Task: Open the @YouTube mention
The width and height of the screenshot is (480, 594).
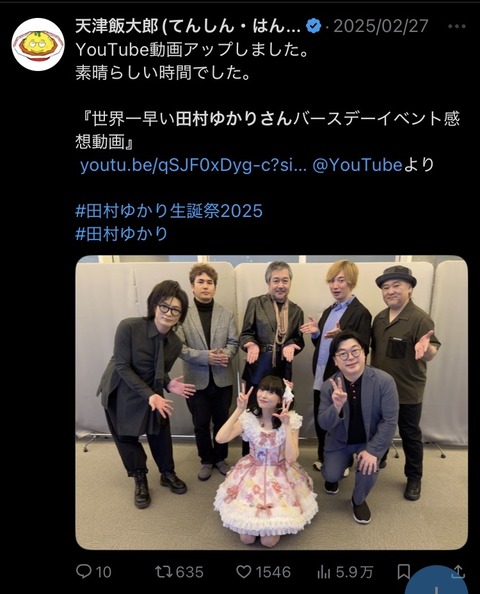Action: (357, 165)
